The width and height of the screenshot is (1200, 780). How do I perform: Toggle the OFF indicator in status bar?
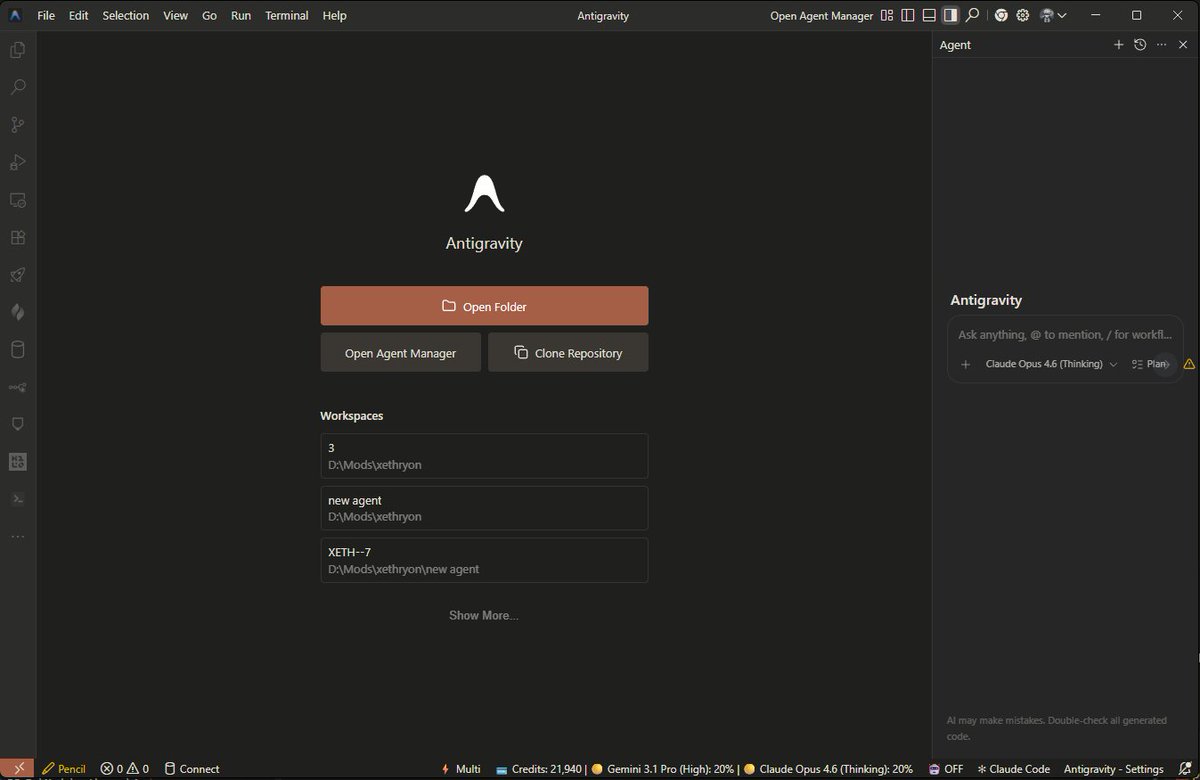click(x=946, y=769)
